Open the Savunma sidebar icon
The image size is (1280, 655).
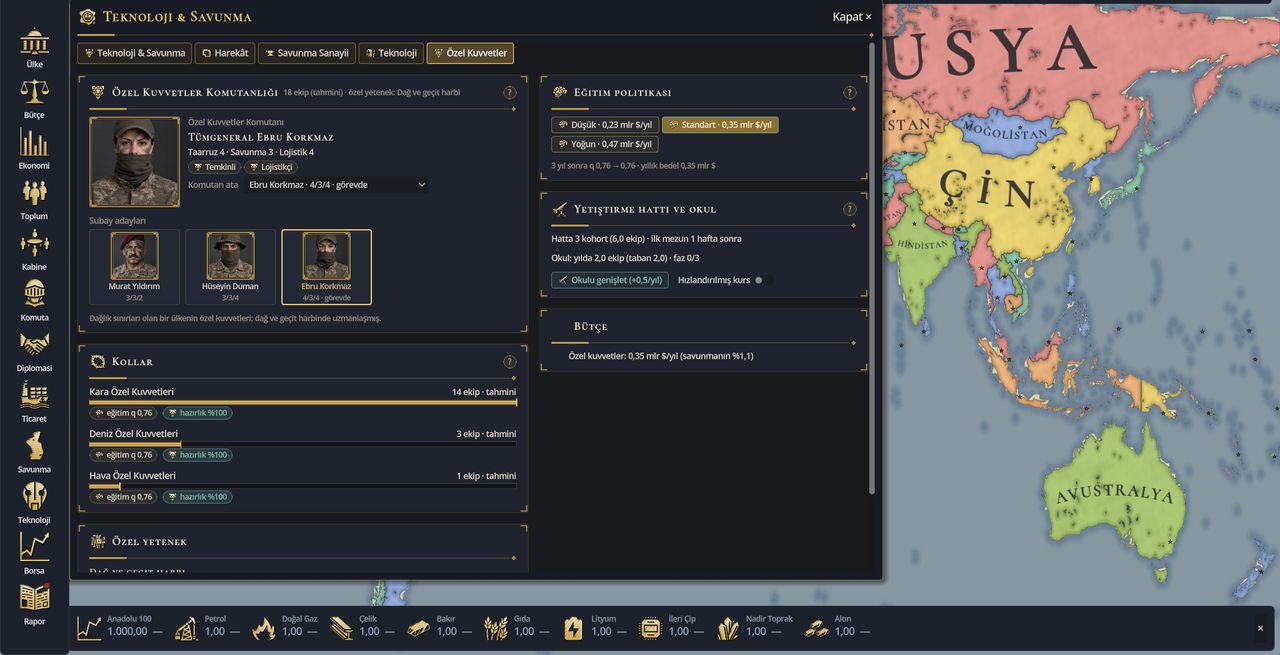[x=34, y=452]
